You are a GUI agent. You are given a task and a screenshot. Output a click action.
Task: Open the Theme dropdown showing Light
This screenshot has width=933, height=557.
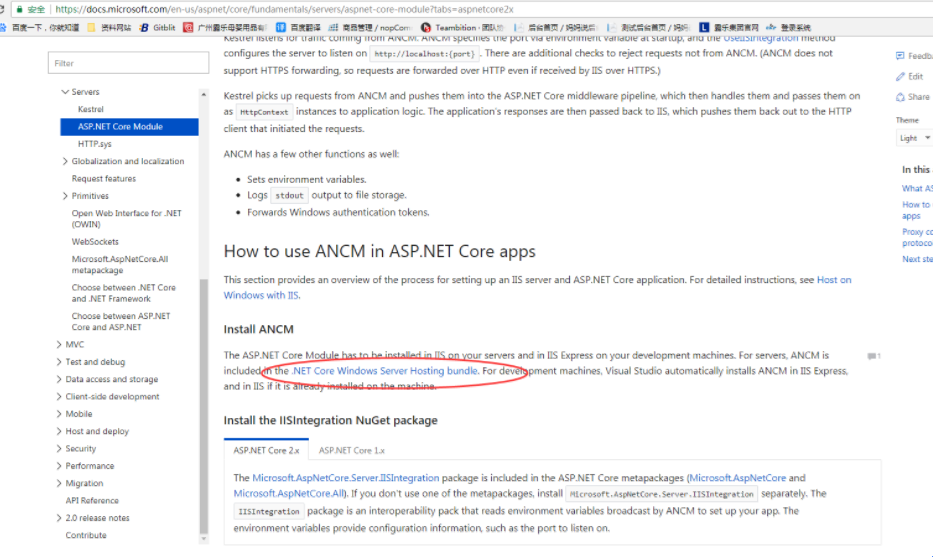(915, 138)
